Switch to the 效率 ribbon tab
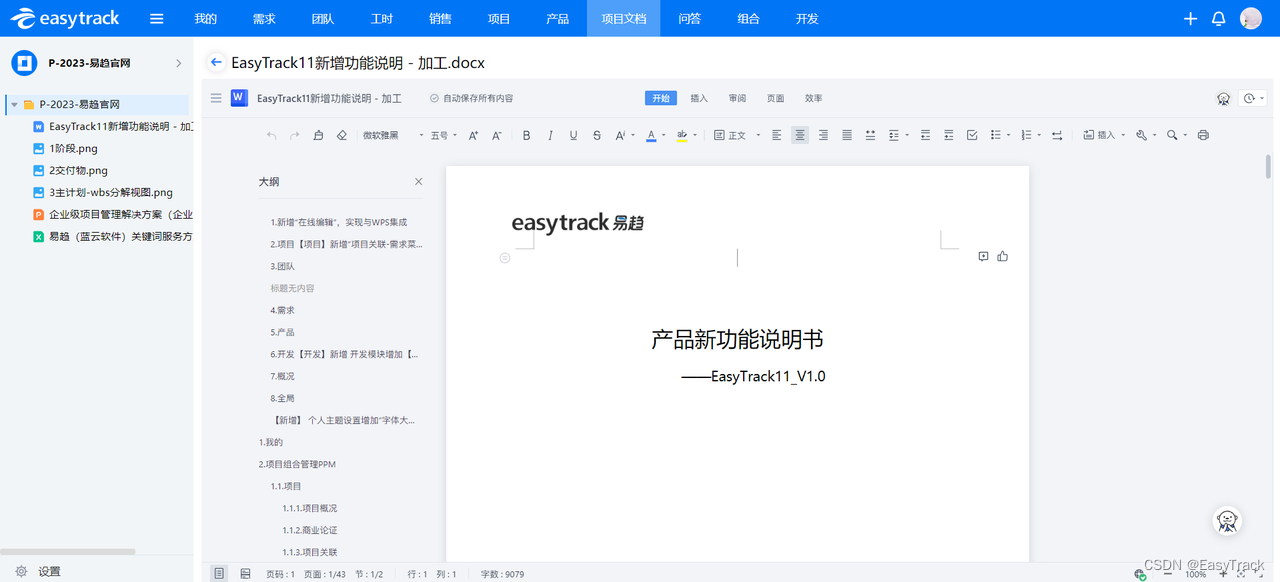 click(x=813, y=98)
